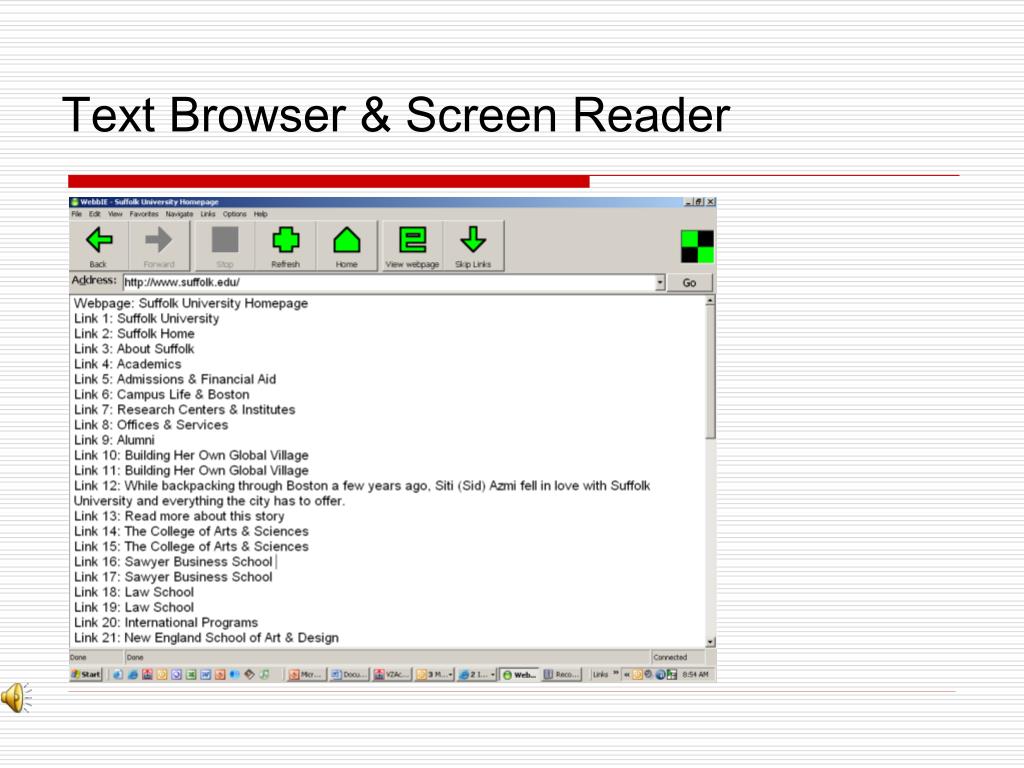Choose Link 18: Law School

click(134, 592)
